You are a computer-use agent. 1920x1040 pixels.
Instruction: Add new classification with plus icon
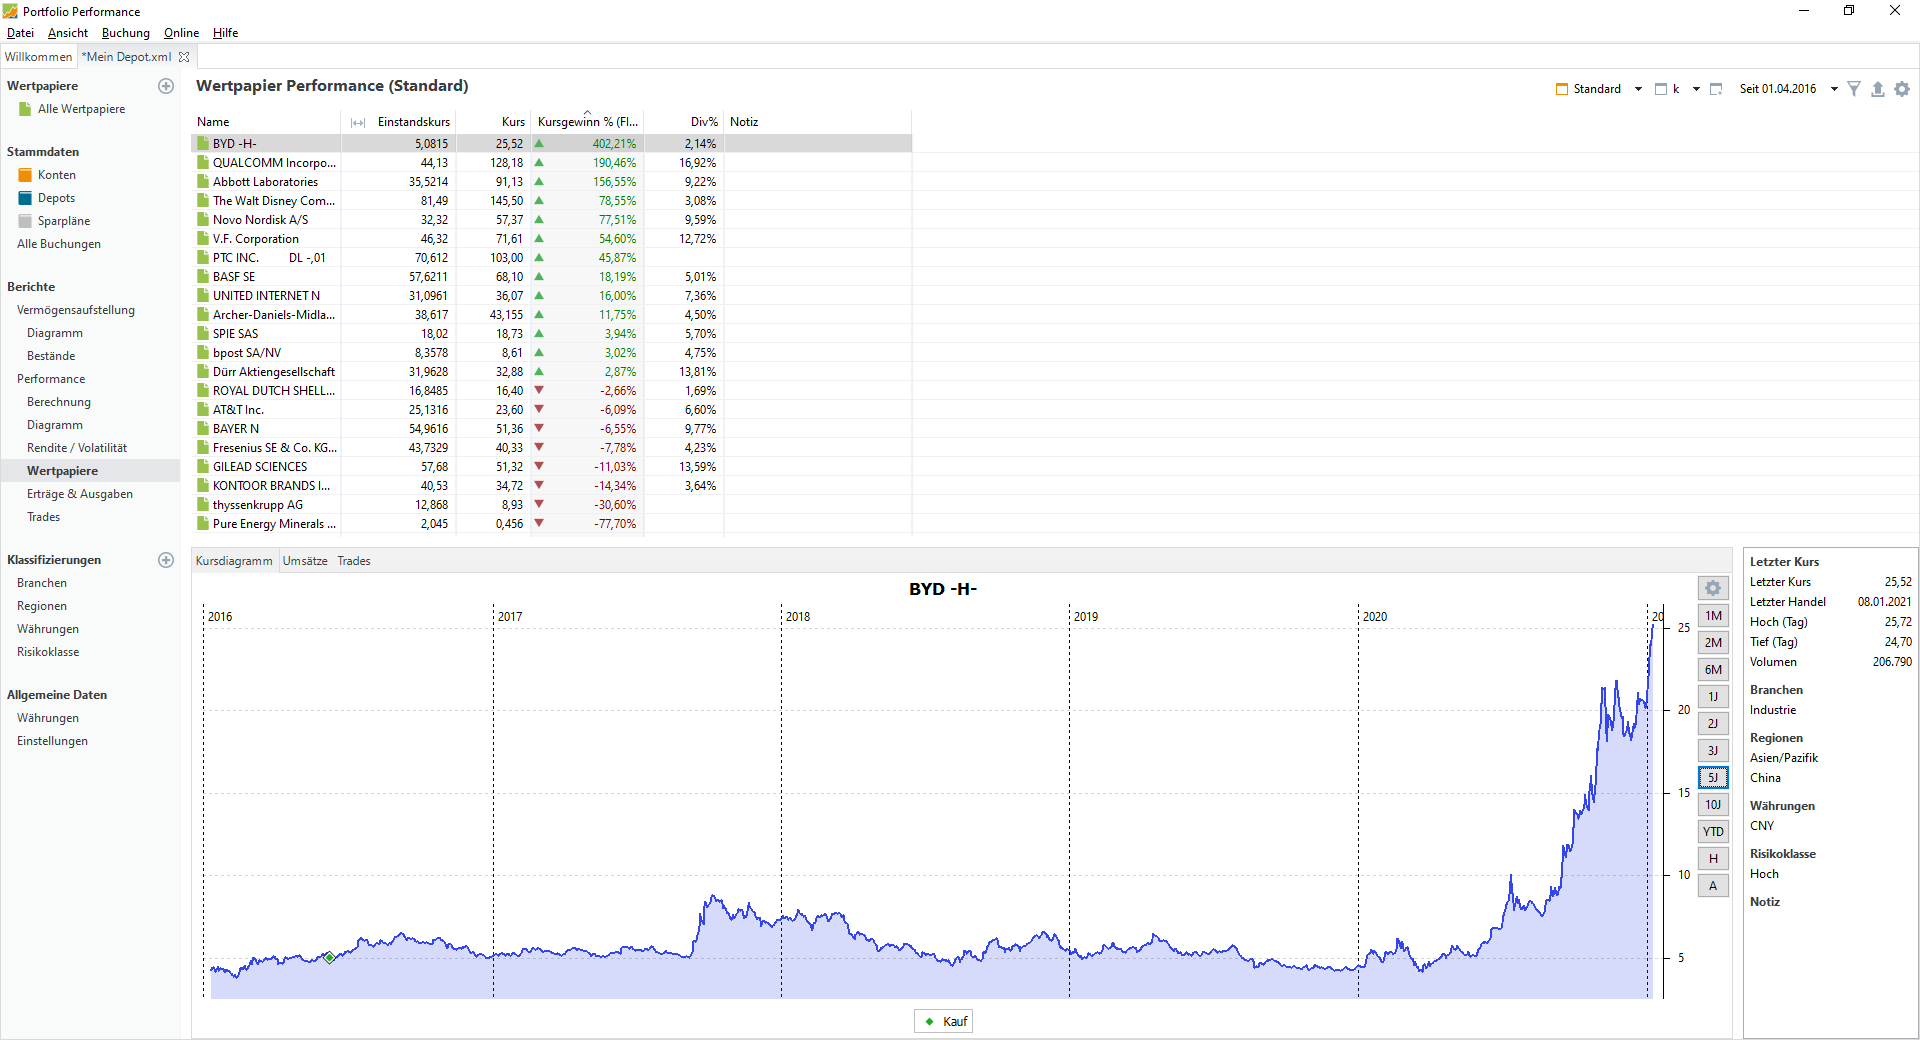(x=166, y=560)
